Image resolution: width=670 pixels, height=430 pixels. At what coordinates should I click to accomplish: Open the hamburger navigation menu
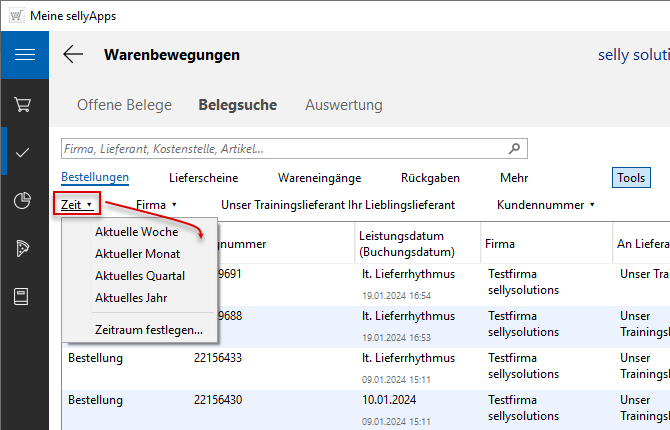pyautogui.click(x=24, y=54)
